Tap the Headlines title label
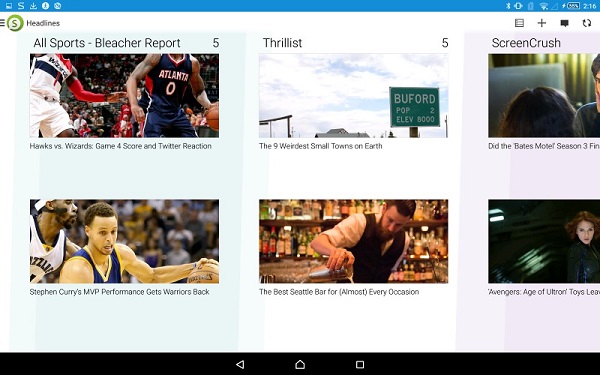The image size is (600, 375). tap(43, 23)
